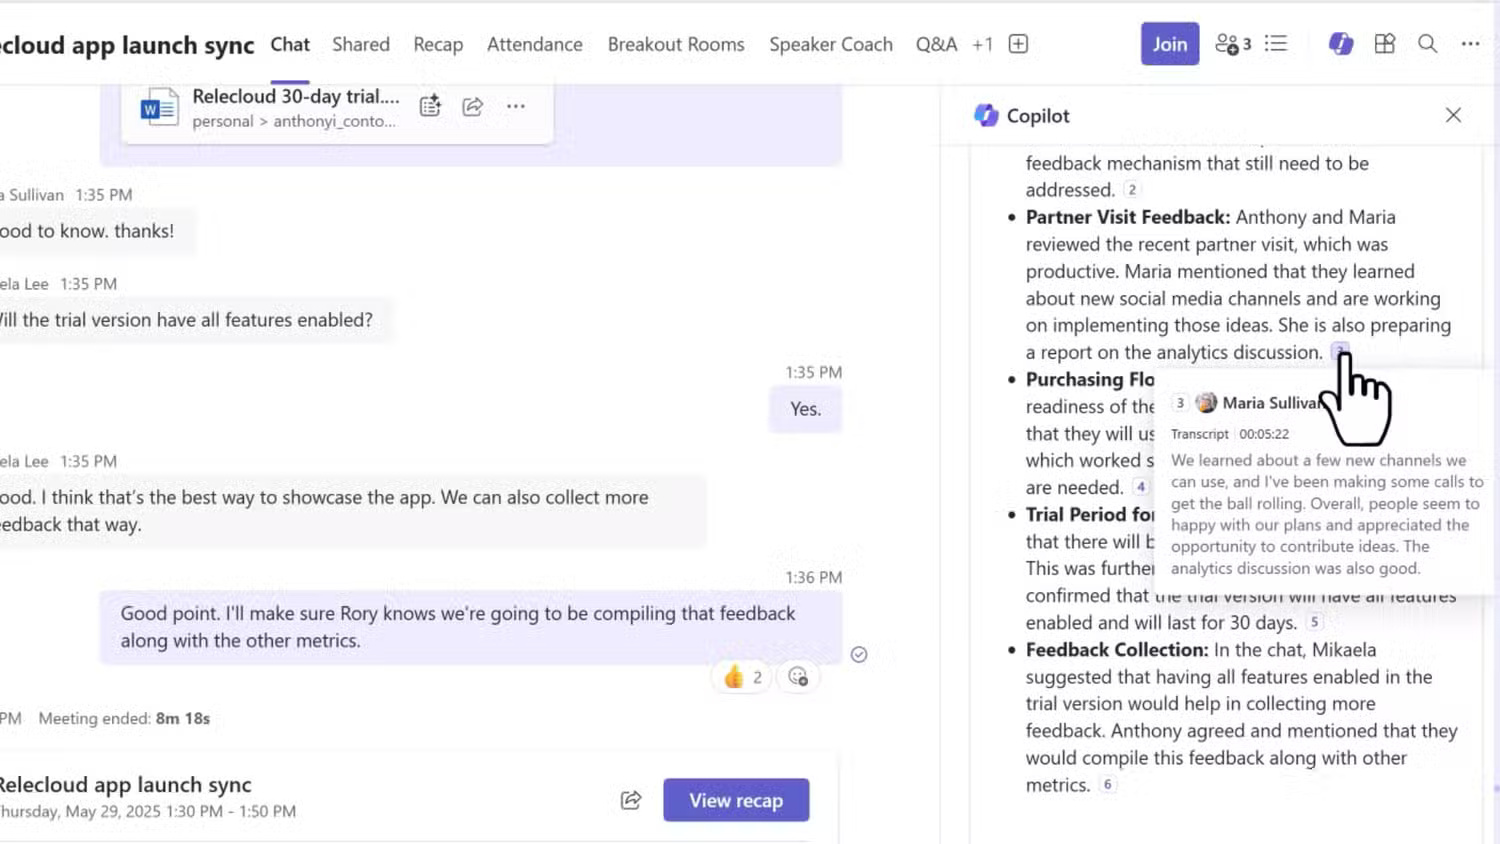This screenshot has width=1500, height=844.
Task: Open citation 6 after 'metrics.'
Action: pyautogui.click(x=1107, y=785)
